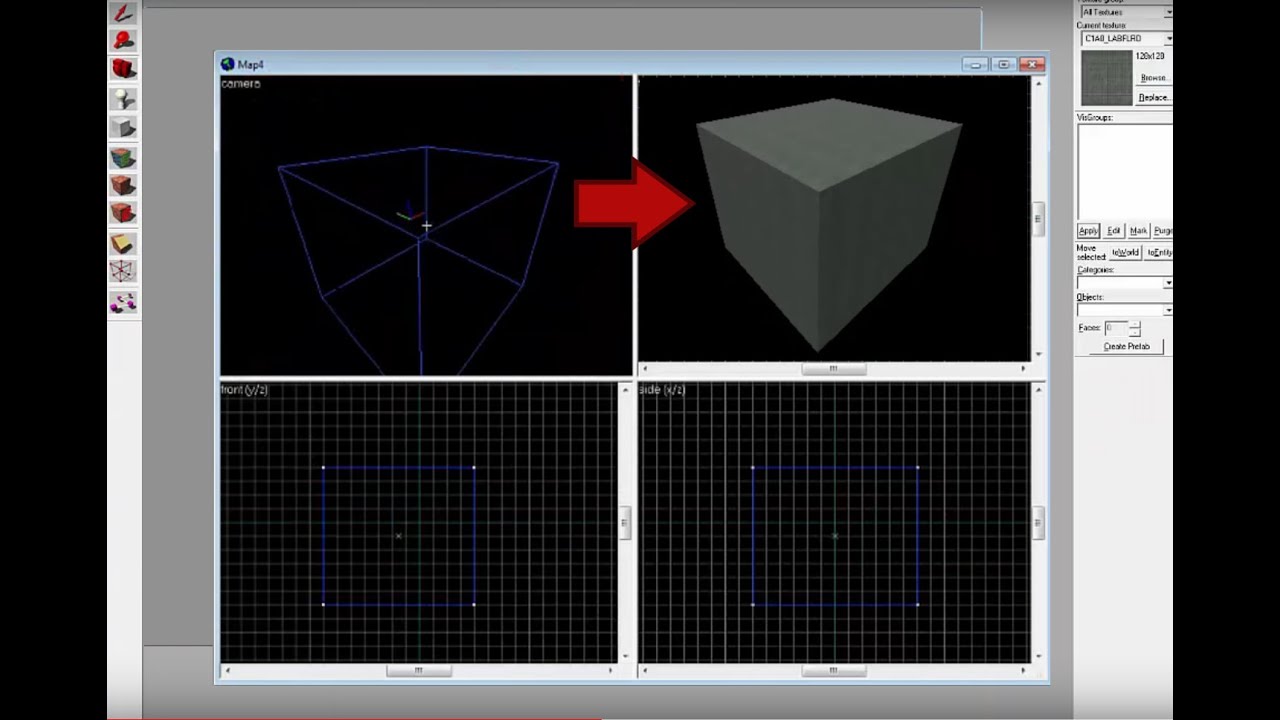Viewport: 1280px width, 720px height.
Task: Click the front (y/z) view vertical scrollbar thumb
Action: coord(625,521)
